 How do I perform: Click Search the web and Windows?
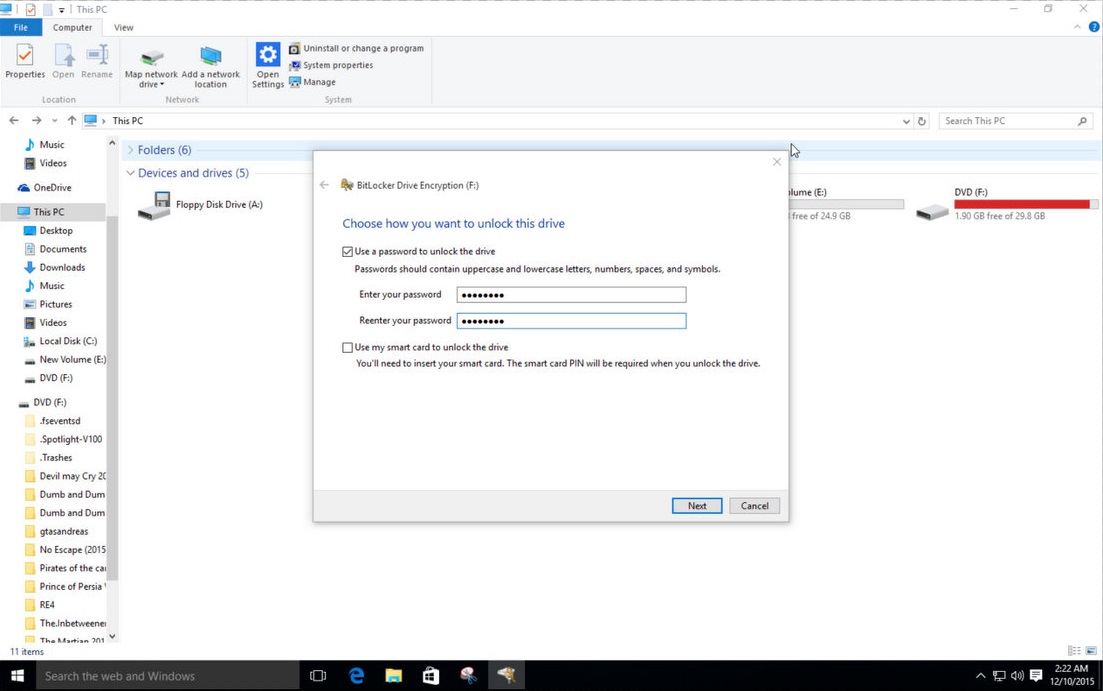pyautogui.click(x=167, y=676)
